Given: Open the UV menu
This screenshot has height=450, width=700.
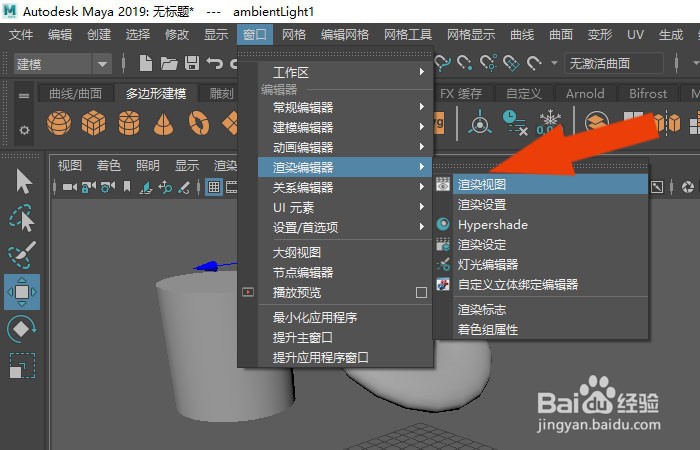Looking at the screenshot, I should (x=635, y=34).
